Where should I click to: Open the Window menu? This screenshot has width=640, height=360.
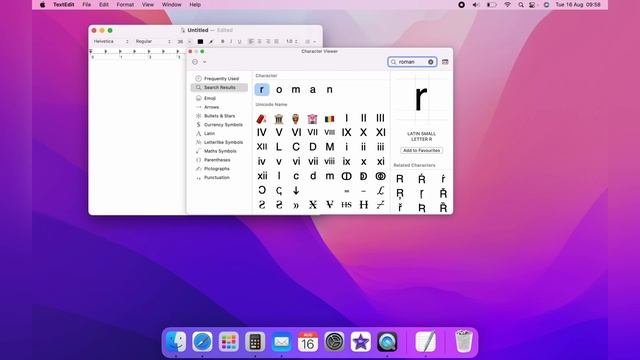[171, 4]
